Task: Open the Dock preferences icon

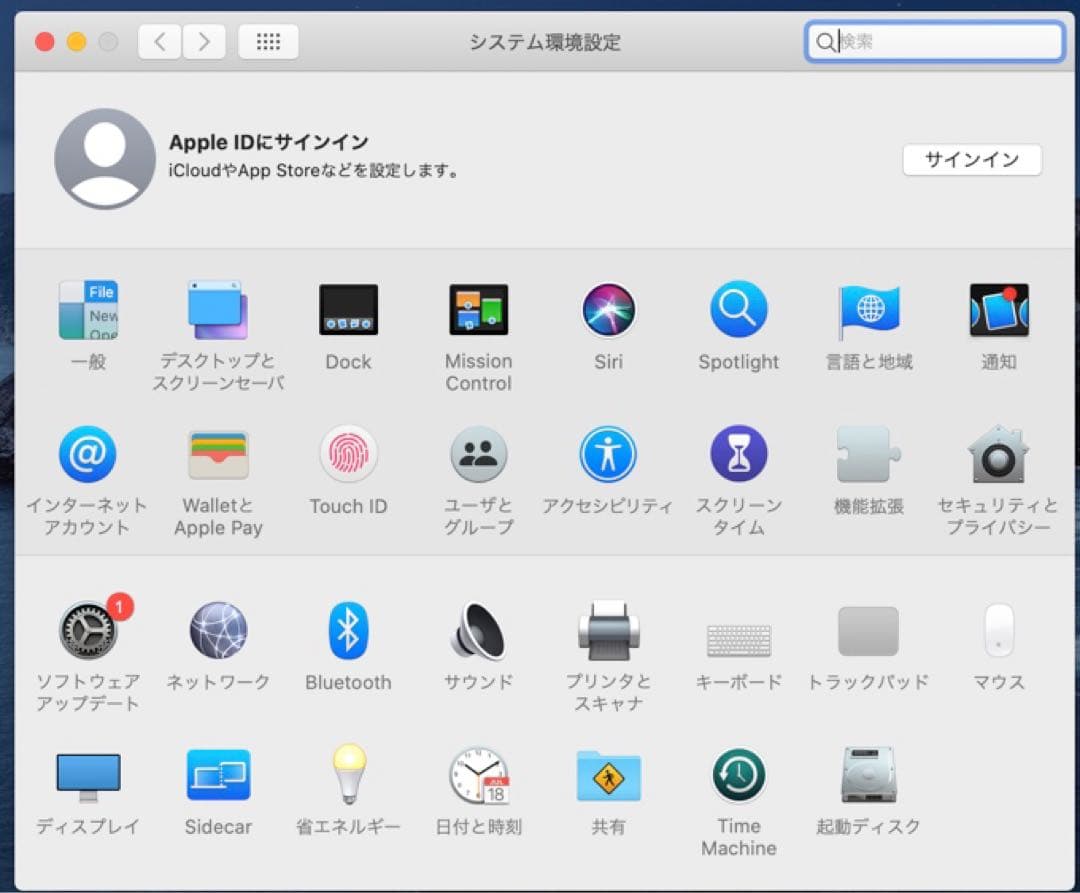Action: [348, 309]
